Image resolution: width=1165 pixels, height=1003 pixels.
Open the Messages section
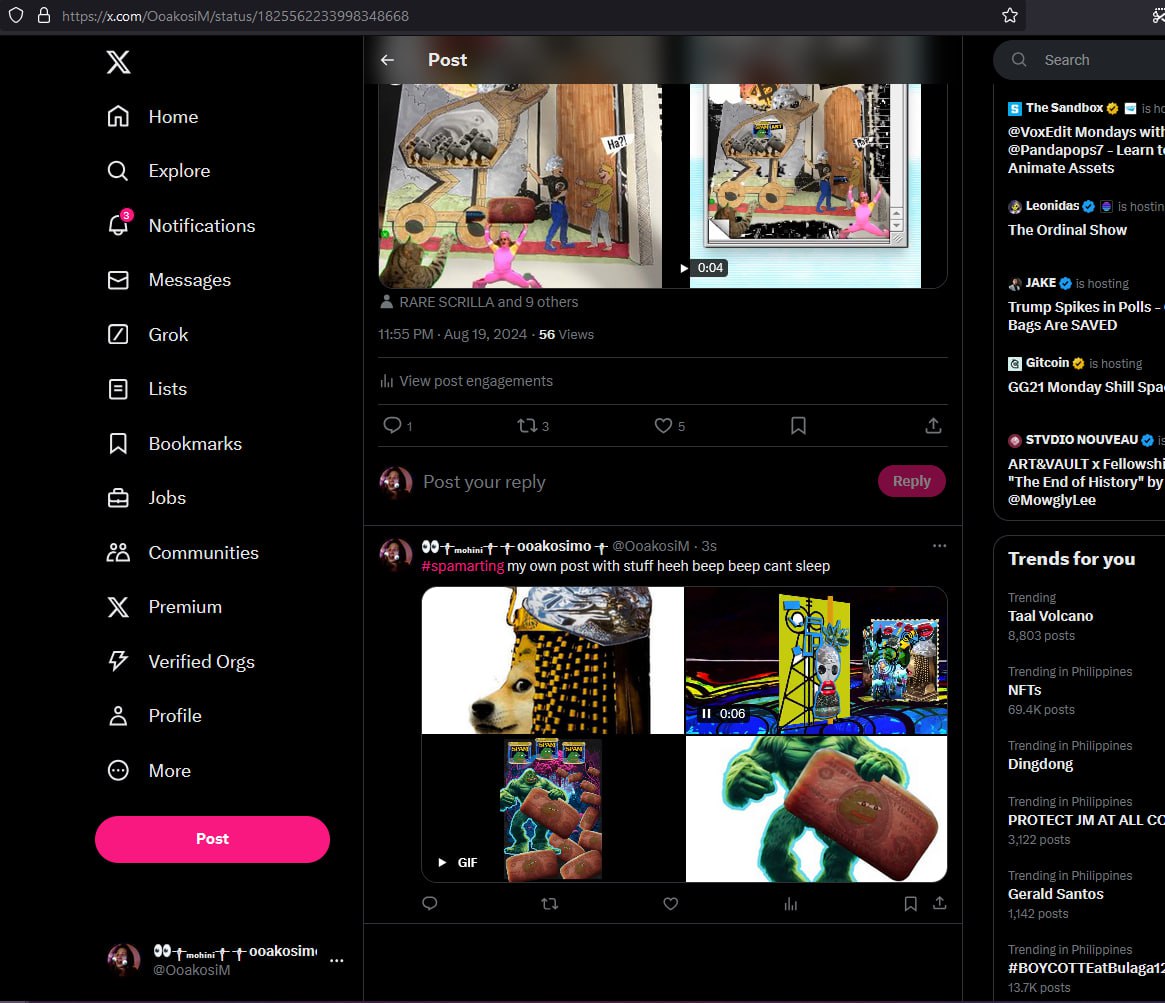(169, 280)
